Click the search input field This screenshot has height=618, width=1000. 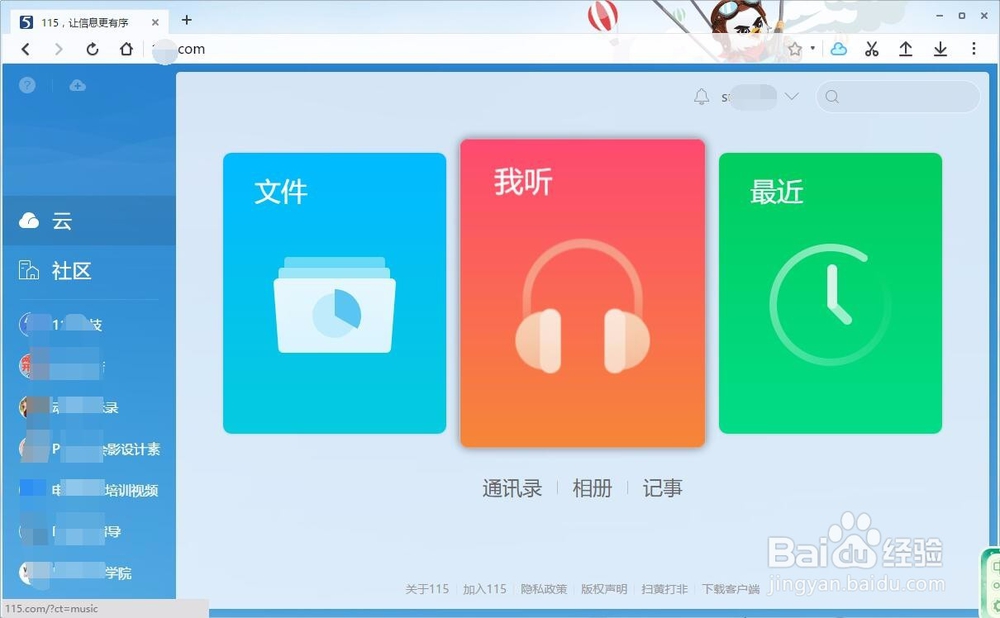click(x=898, y=97)
